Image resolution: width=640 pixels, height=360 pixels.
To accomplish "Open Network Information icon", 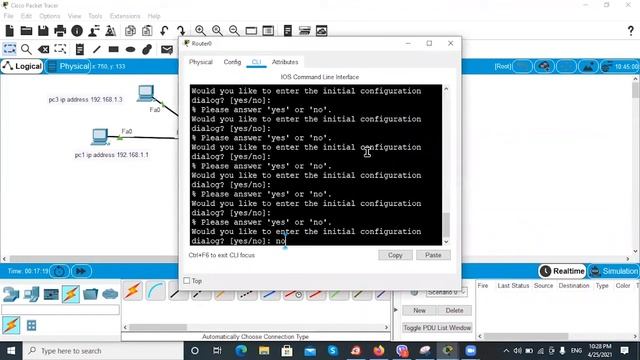I will 77,31.
